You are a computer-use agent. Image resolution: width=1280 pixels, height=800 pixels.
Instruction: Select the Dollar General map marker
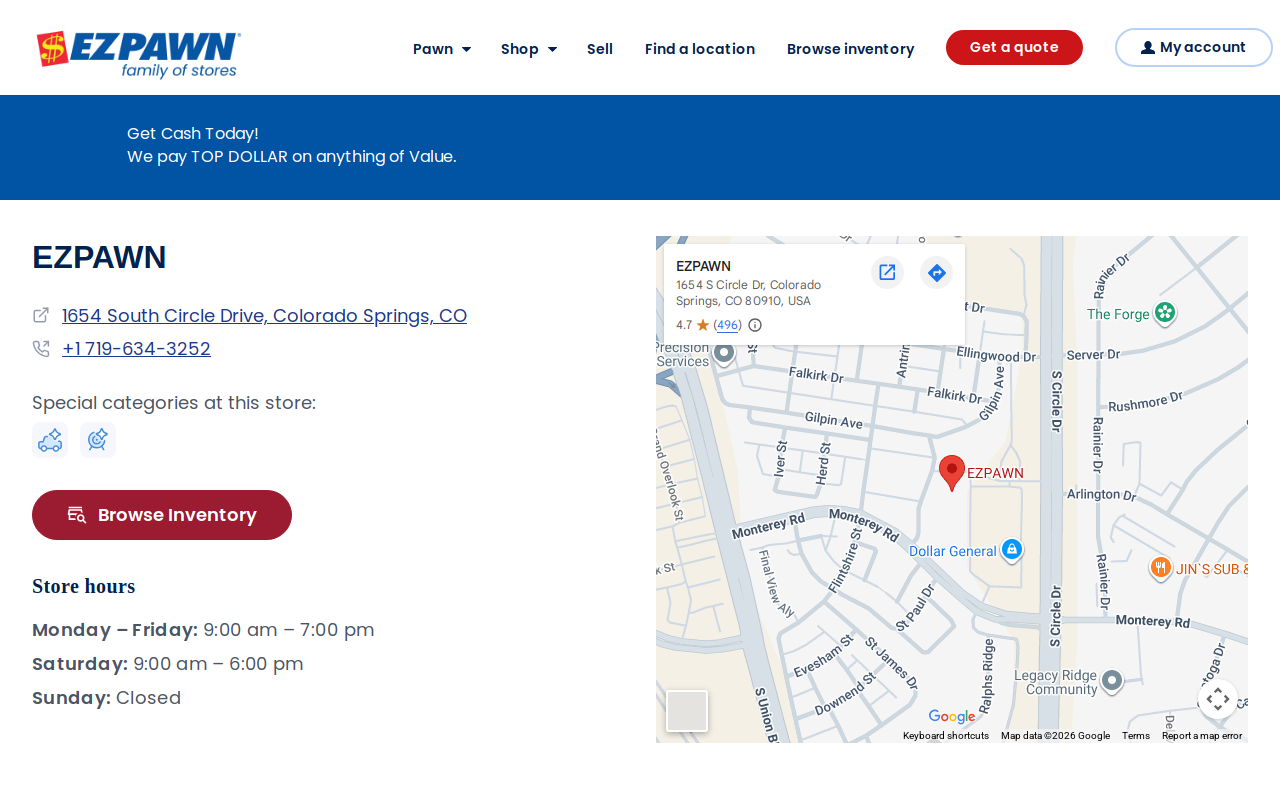(1012, 550)
